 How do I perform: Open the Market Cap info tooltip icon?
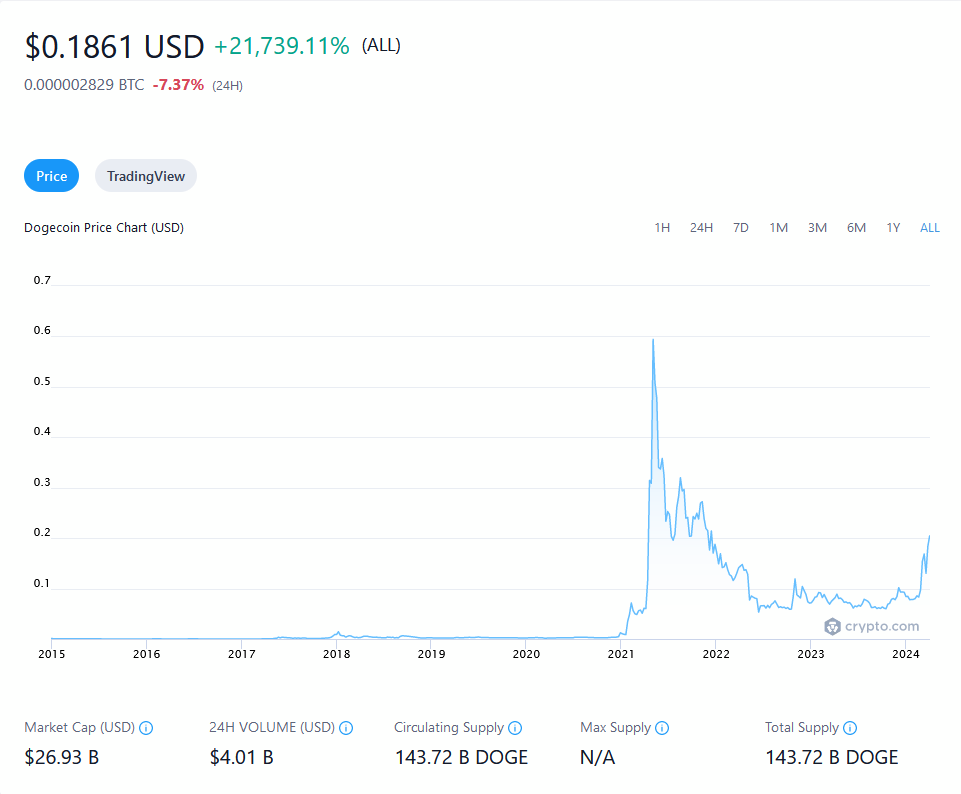click(x=146, y=728)
